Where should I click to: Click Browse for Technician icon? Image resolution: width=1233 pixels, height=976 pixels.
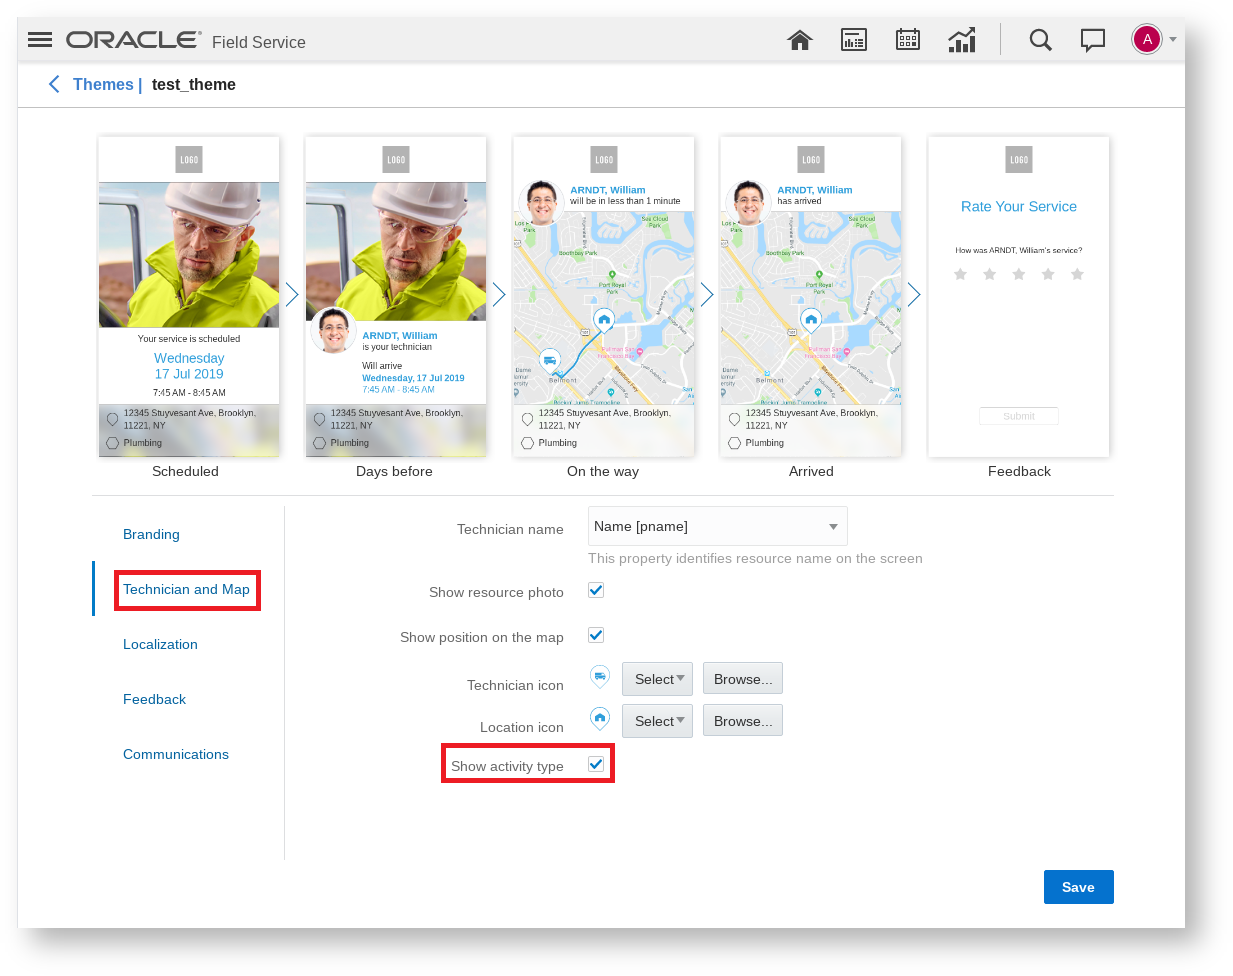click(743, 679)
